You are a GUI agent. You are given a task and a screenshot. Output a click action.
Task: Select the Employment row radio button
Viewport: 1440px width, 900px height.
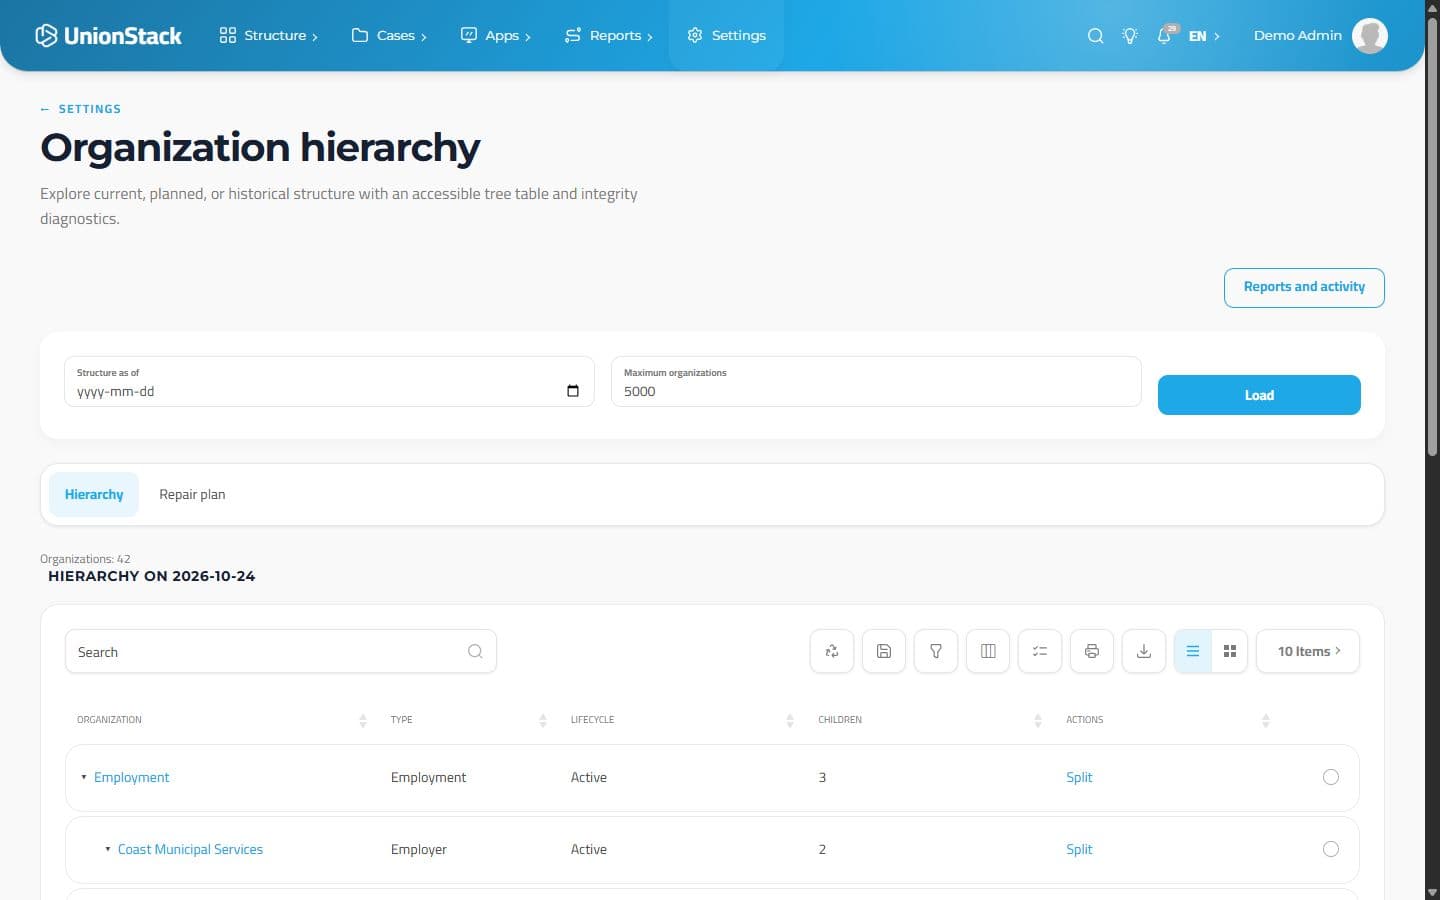[1331, 777]
